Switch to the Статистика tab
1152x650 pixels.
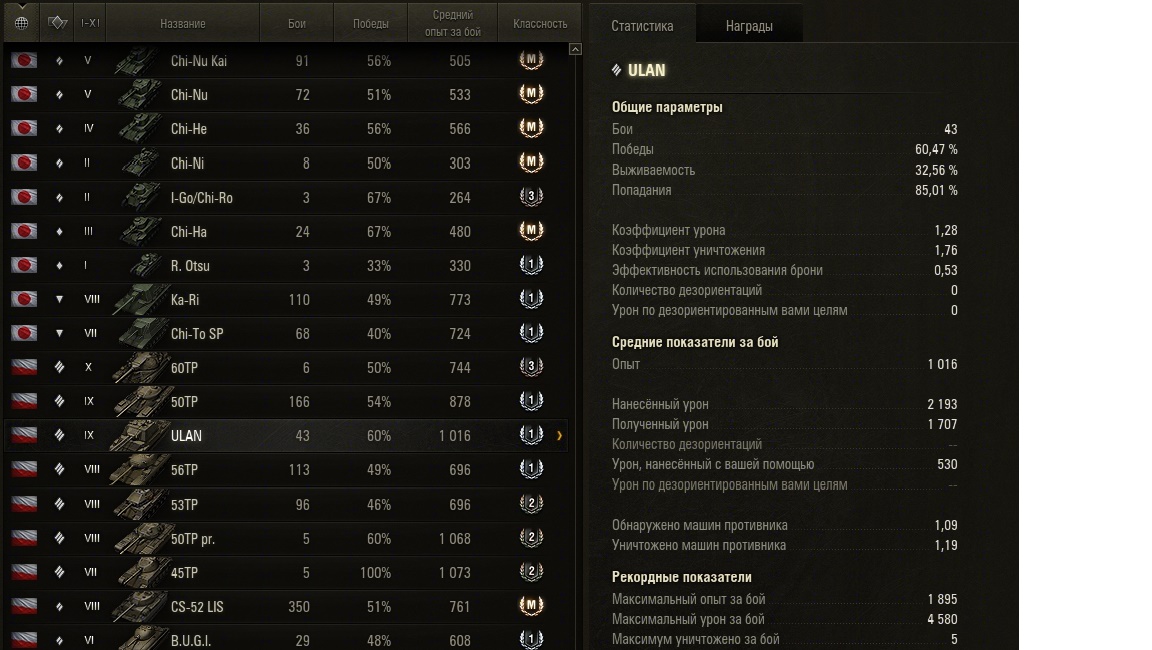point(642,26)
